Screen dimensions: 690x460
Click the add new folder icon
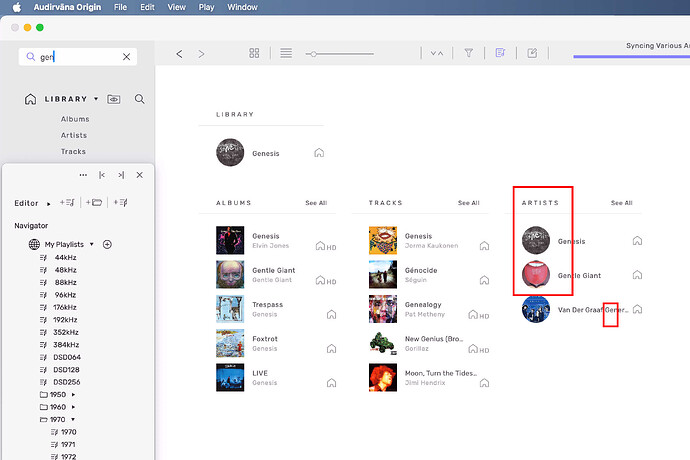click(94, 202)
